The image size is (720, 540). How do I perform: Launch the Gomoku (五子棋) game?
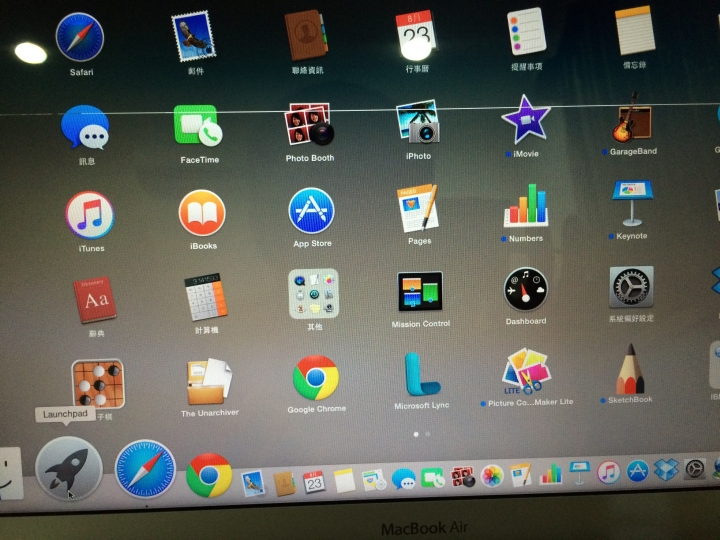[x=98, y=384]
